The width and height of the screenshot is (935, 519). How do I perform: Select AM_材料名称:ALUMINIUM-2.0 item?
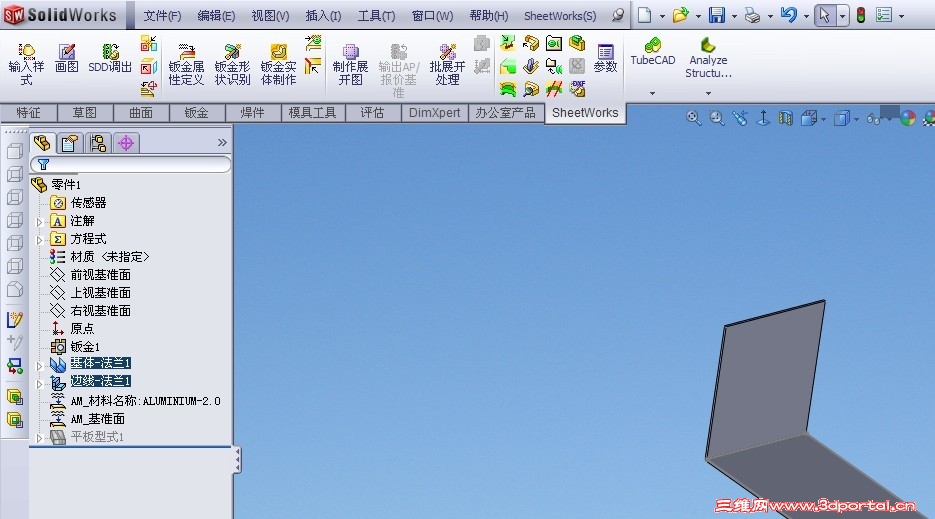tap(145, 401)
